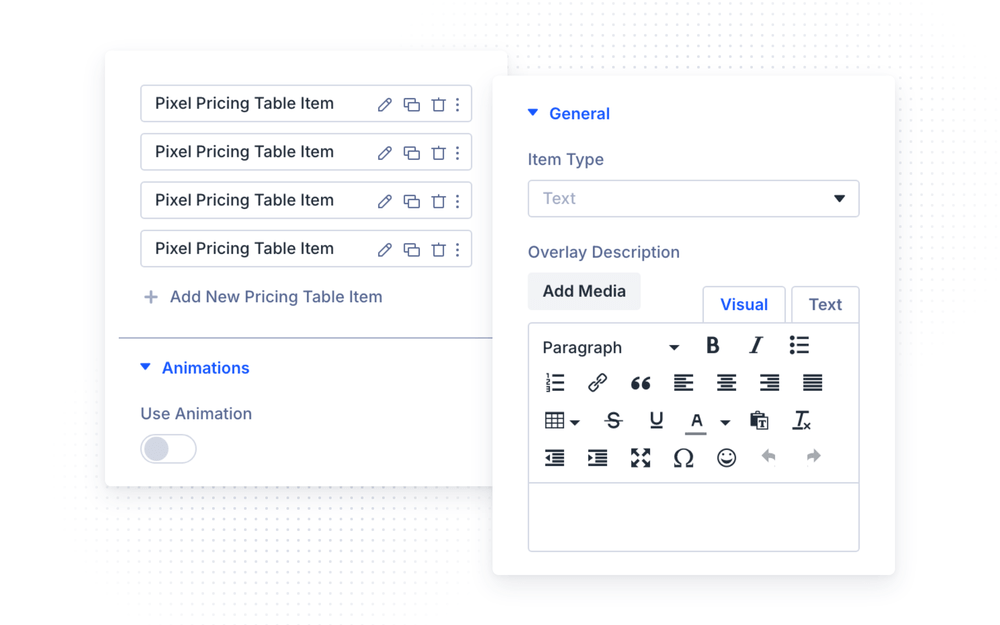Center align the text
Image resolution: width=1000 pixels, height=625 pixels.
(726, 383)
